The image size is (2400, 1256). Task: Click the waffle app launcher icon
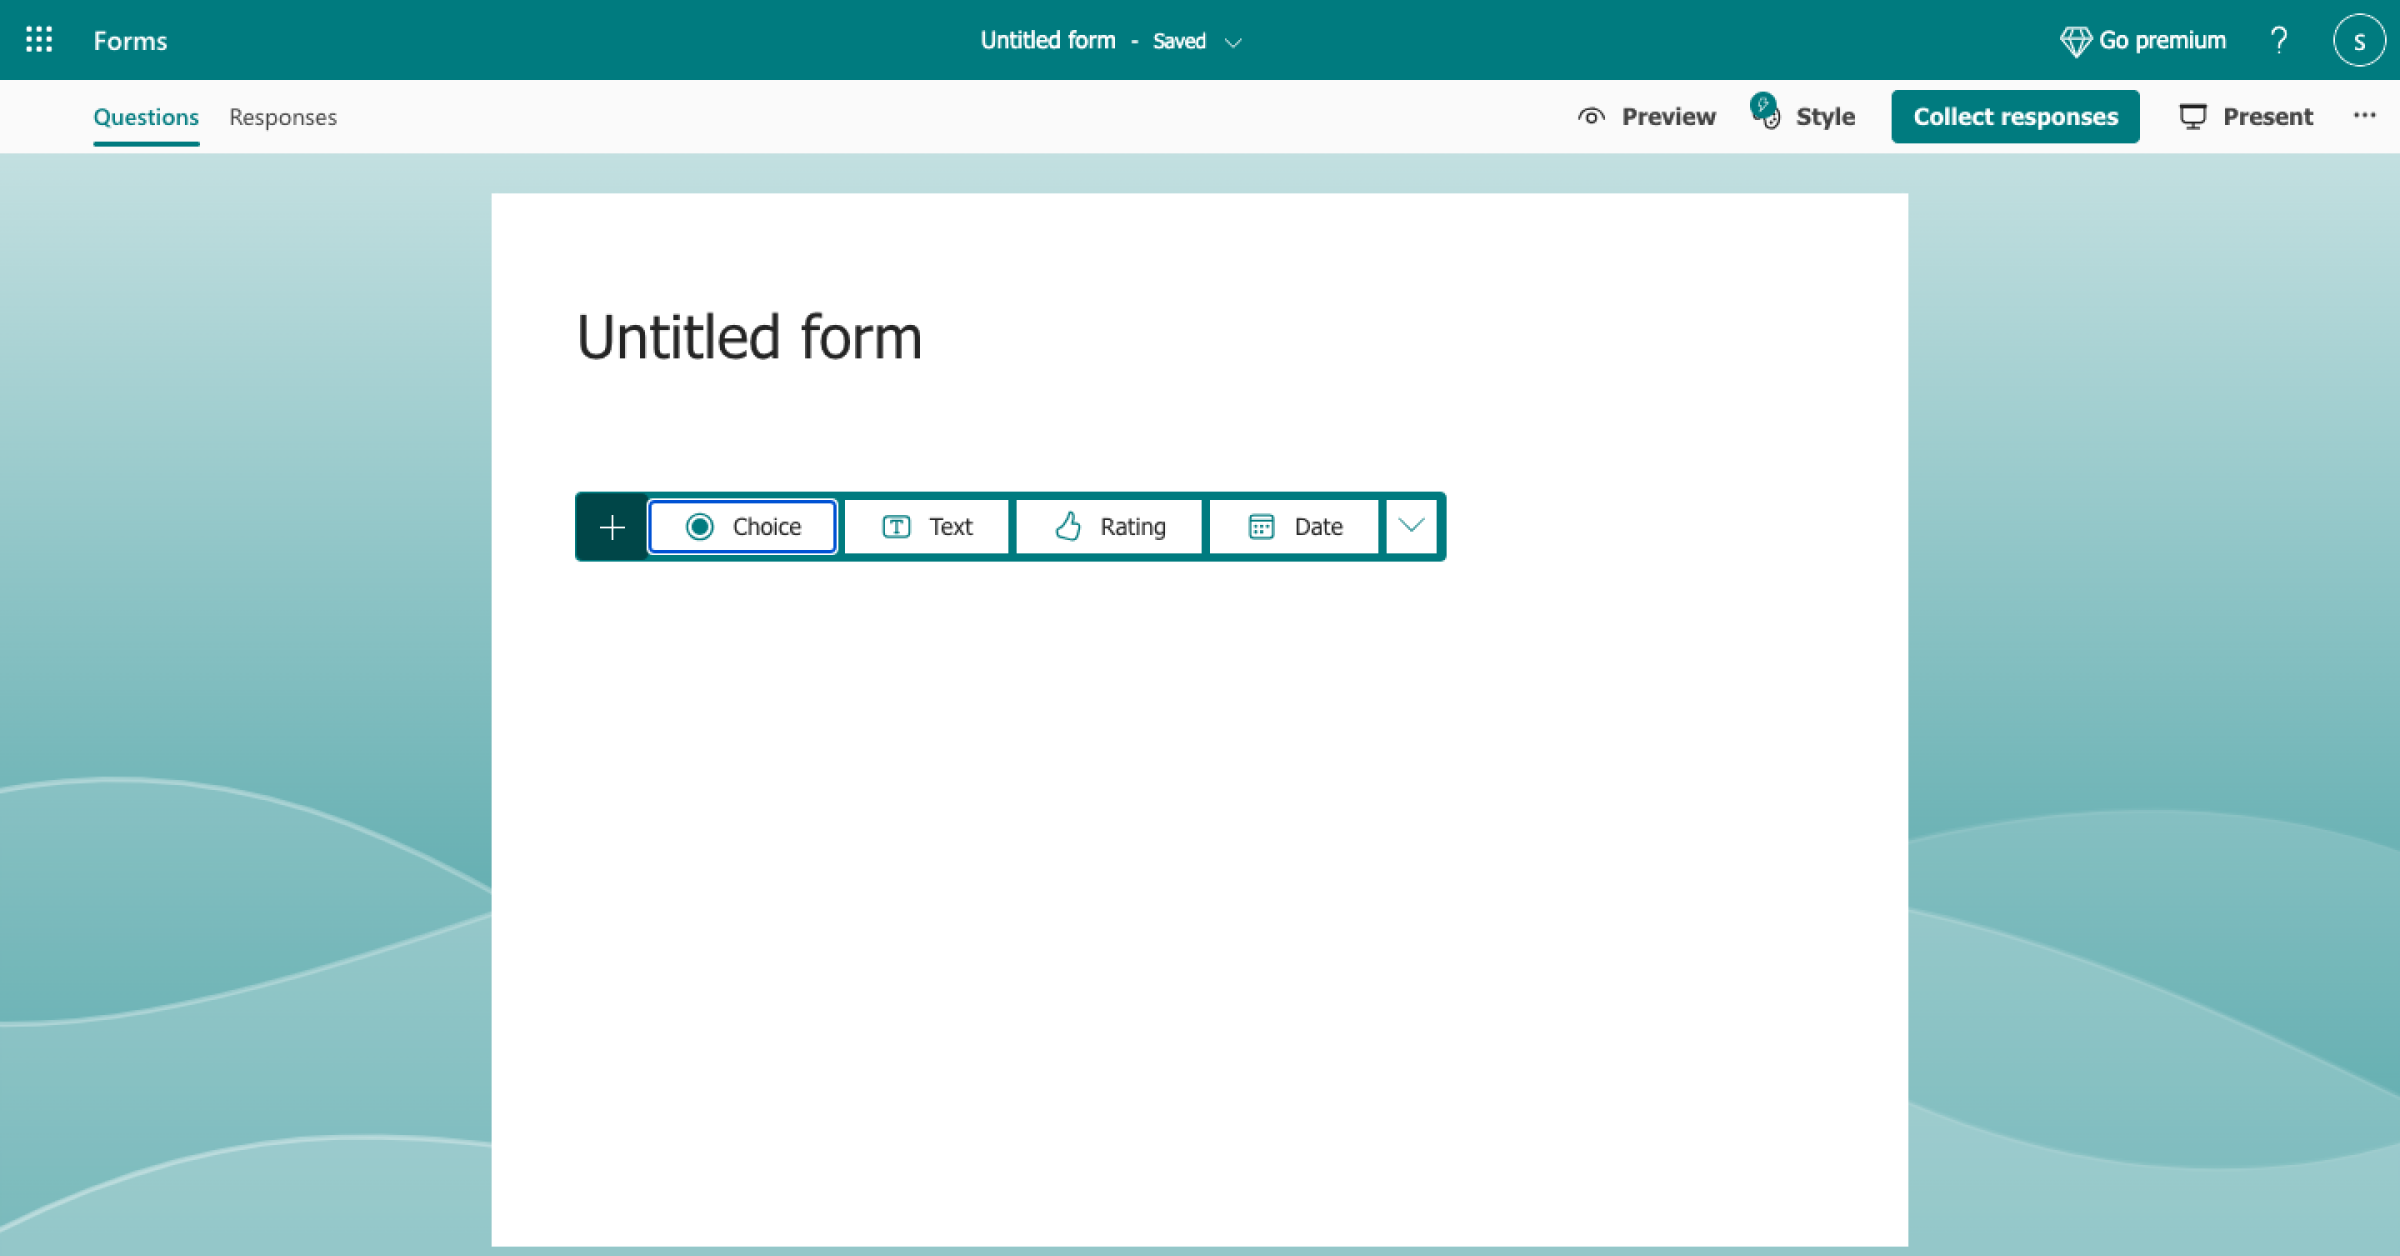point(38,38)
